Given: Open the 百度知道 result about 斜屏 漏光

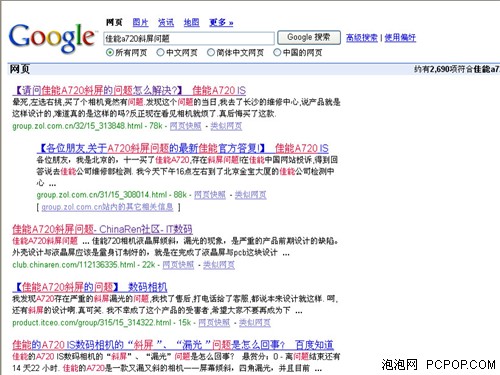Looking at the screenshot, I should tap(173, 345).
